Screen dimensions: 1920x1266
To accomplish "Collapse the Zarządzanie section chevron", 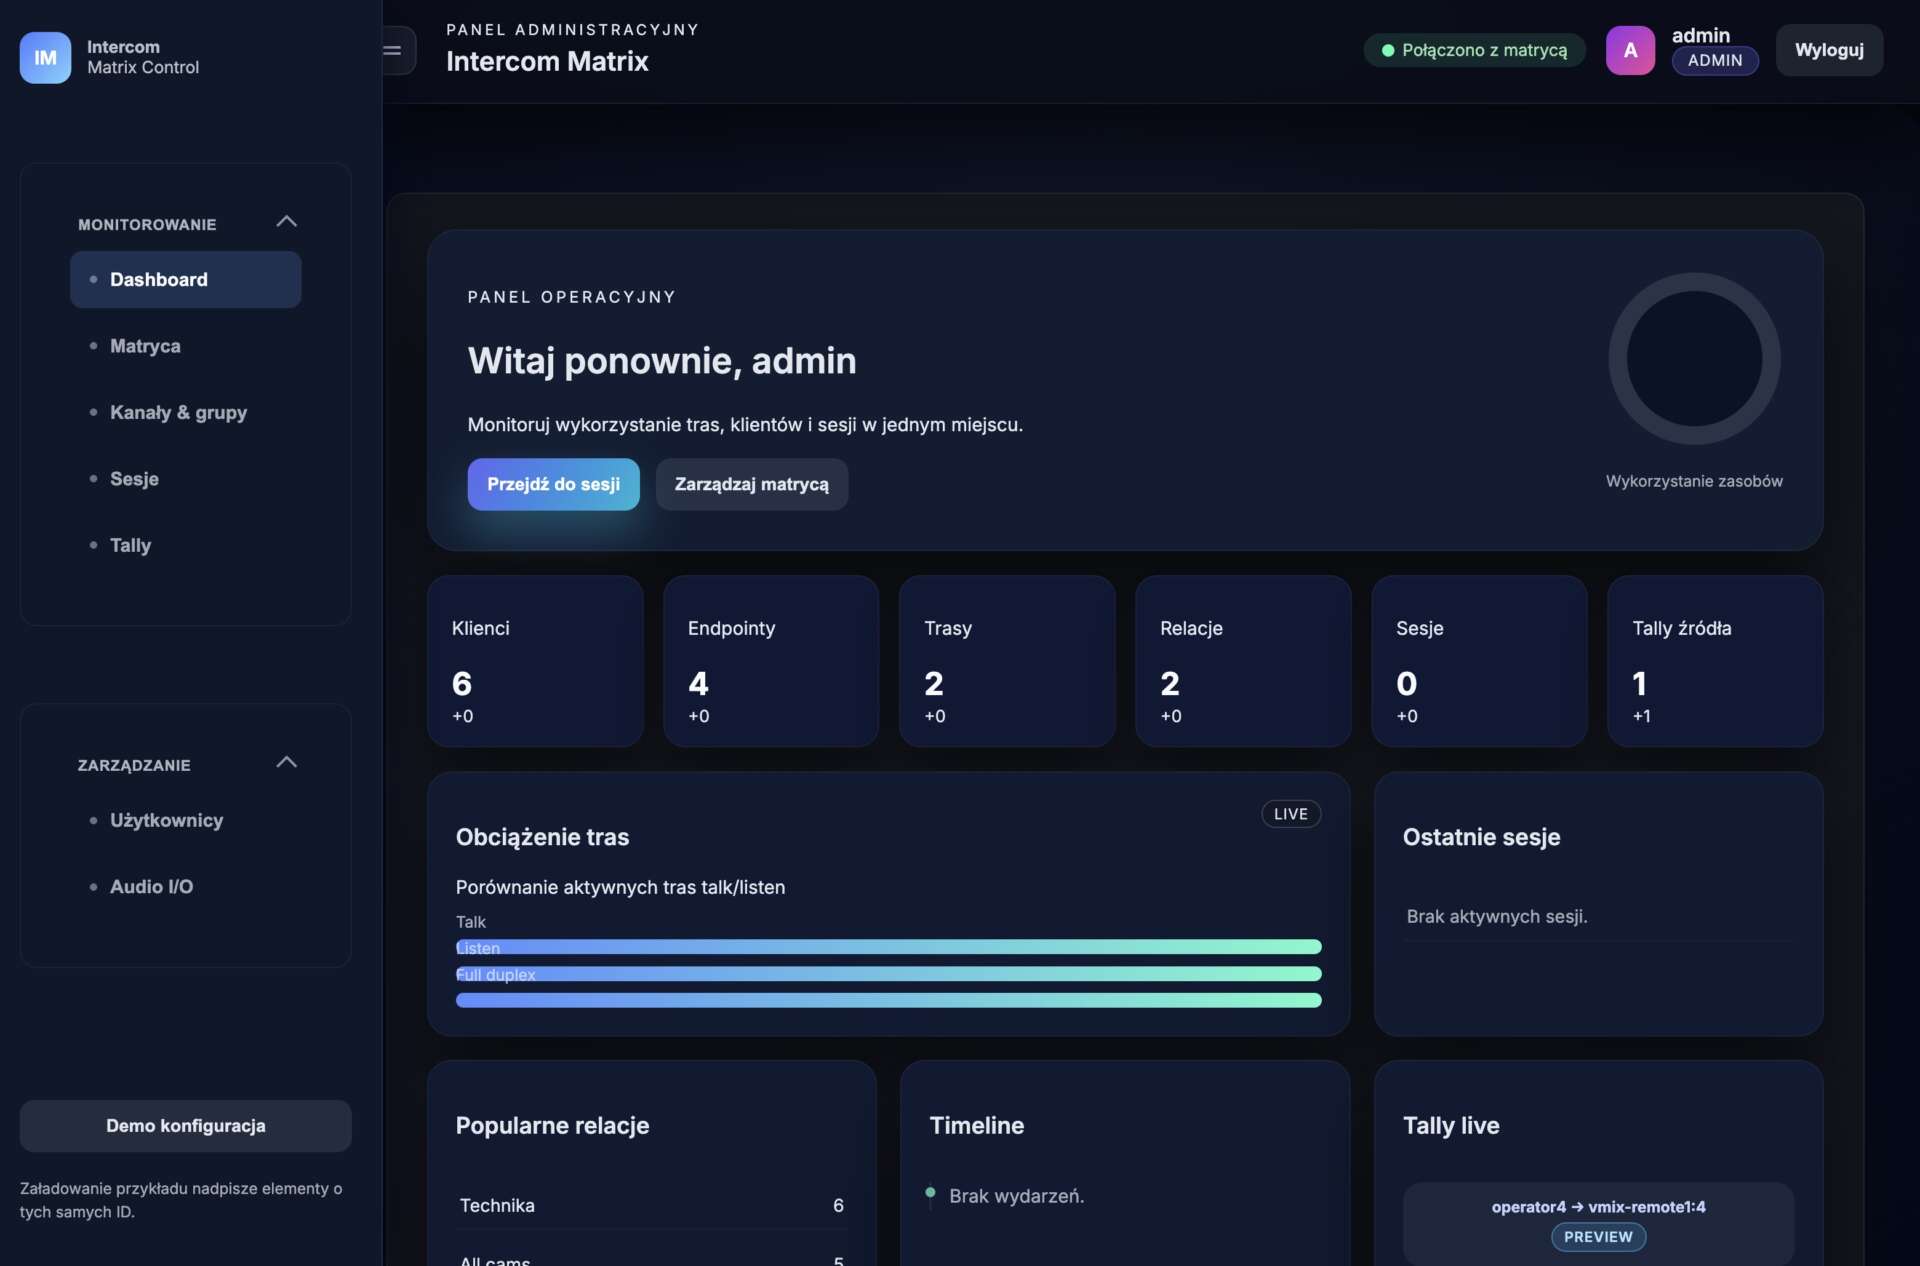I will (x=286, y=763).
